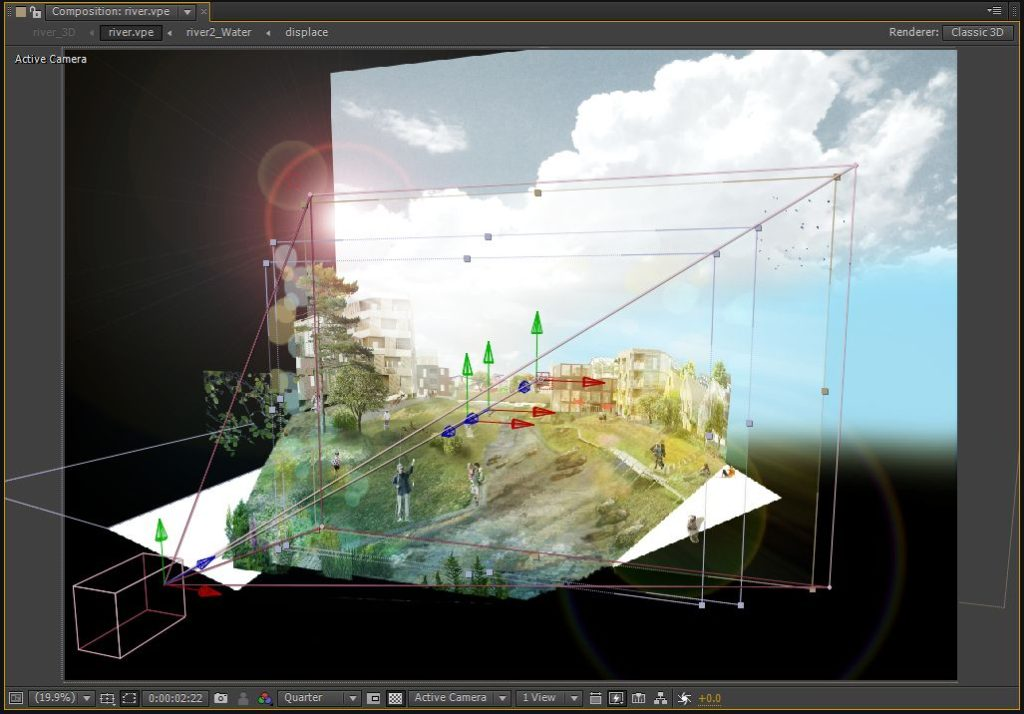This screenshot has width=1024, height=714.
Task: Toggle the Region of Interest button
Action: (374, 698)
